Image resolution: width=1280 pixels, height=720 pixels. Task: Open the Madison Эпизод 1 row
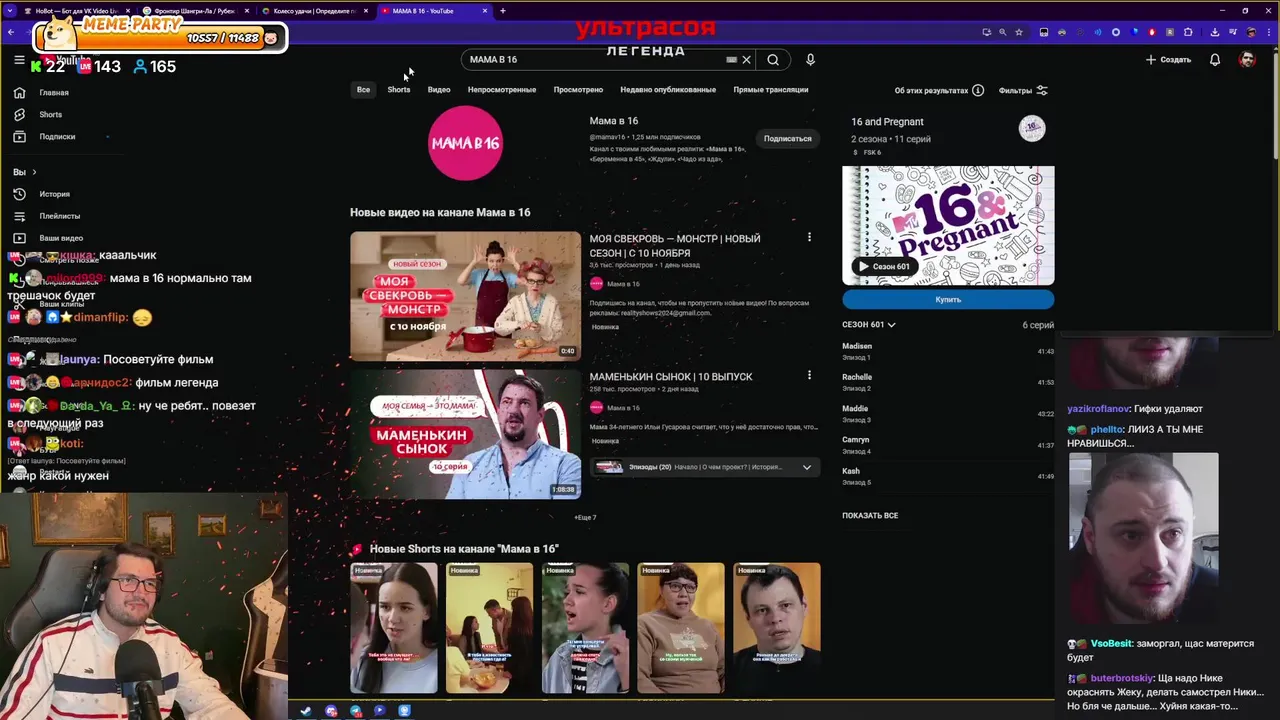click(x=948, y=351)
